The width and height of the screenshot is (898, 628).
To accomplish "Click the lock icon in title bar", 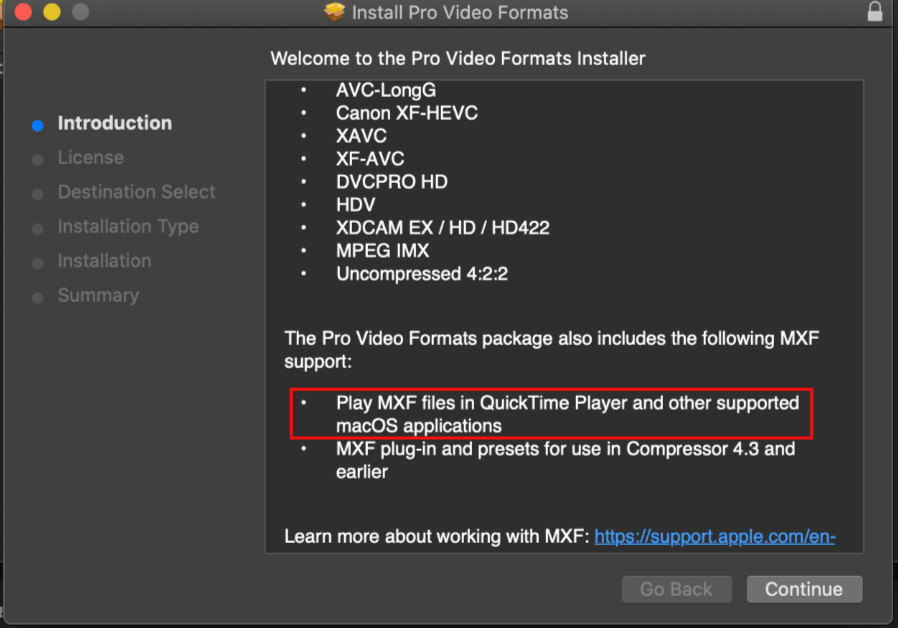I will (x=875, y=11).
